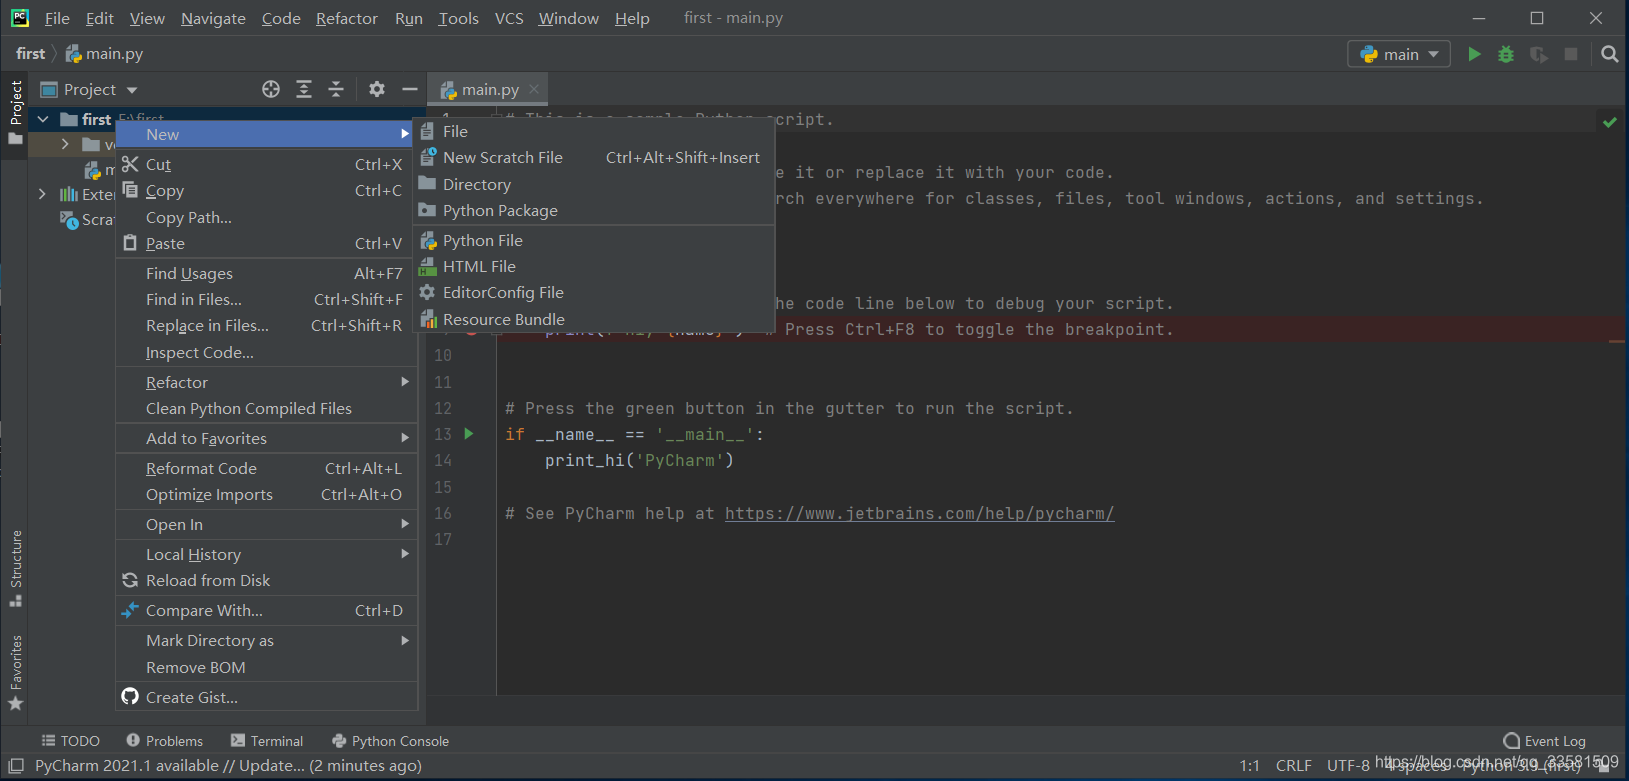Viewport: 1629px width, 781px height.
Task: Collapse all items in Project panel
Action: 336,89
